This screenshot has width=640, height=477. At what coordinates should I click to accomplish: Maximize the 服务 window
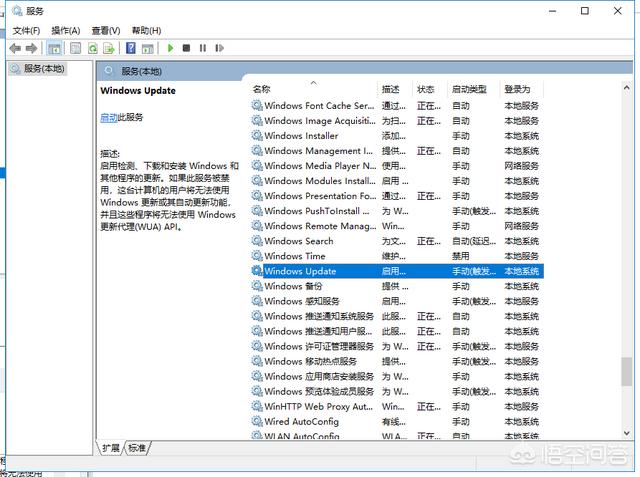pyautogui.click(x=585, y=11)
